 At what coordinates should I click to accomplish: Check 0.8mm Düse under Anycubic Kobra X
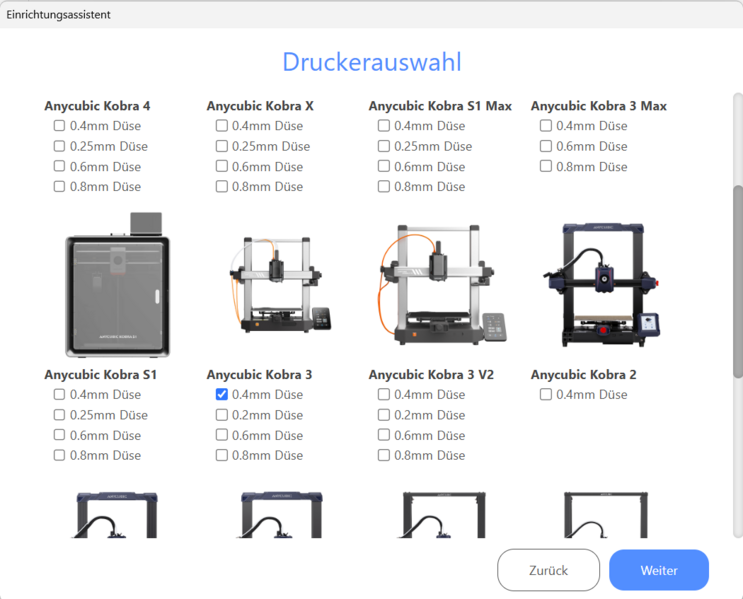(221, 186)
